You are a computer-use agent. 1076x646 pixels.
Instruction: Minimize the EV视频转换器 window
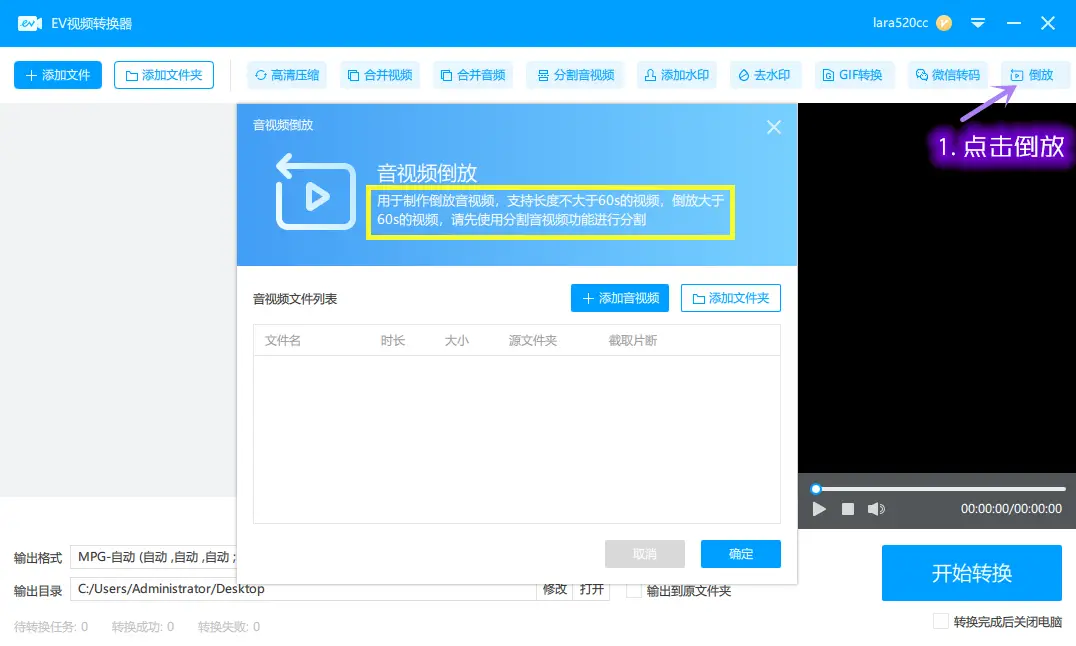(x=1014, y=23)
